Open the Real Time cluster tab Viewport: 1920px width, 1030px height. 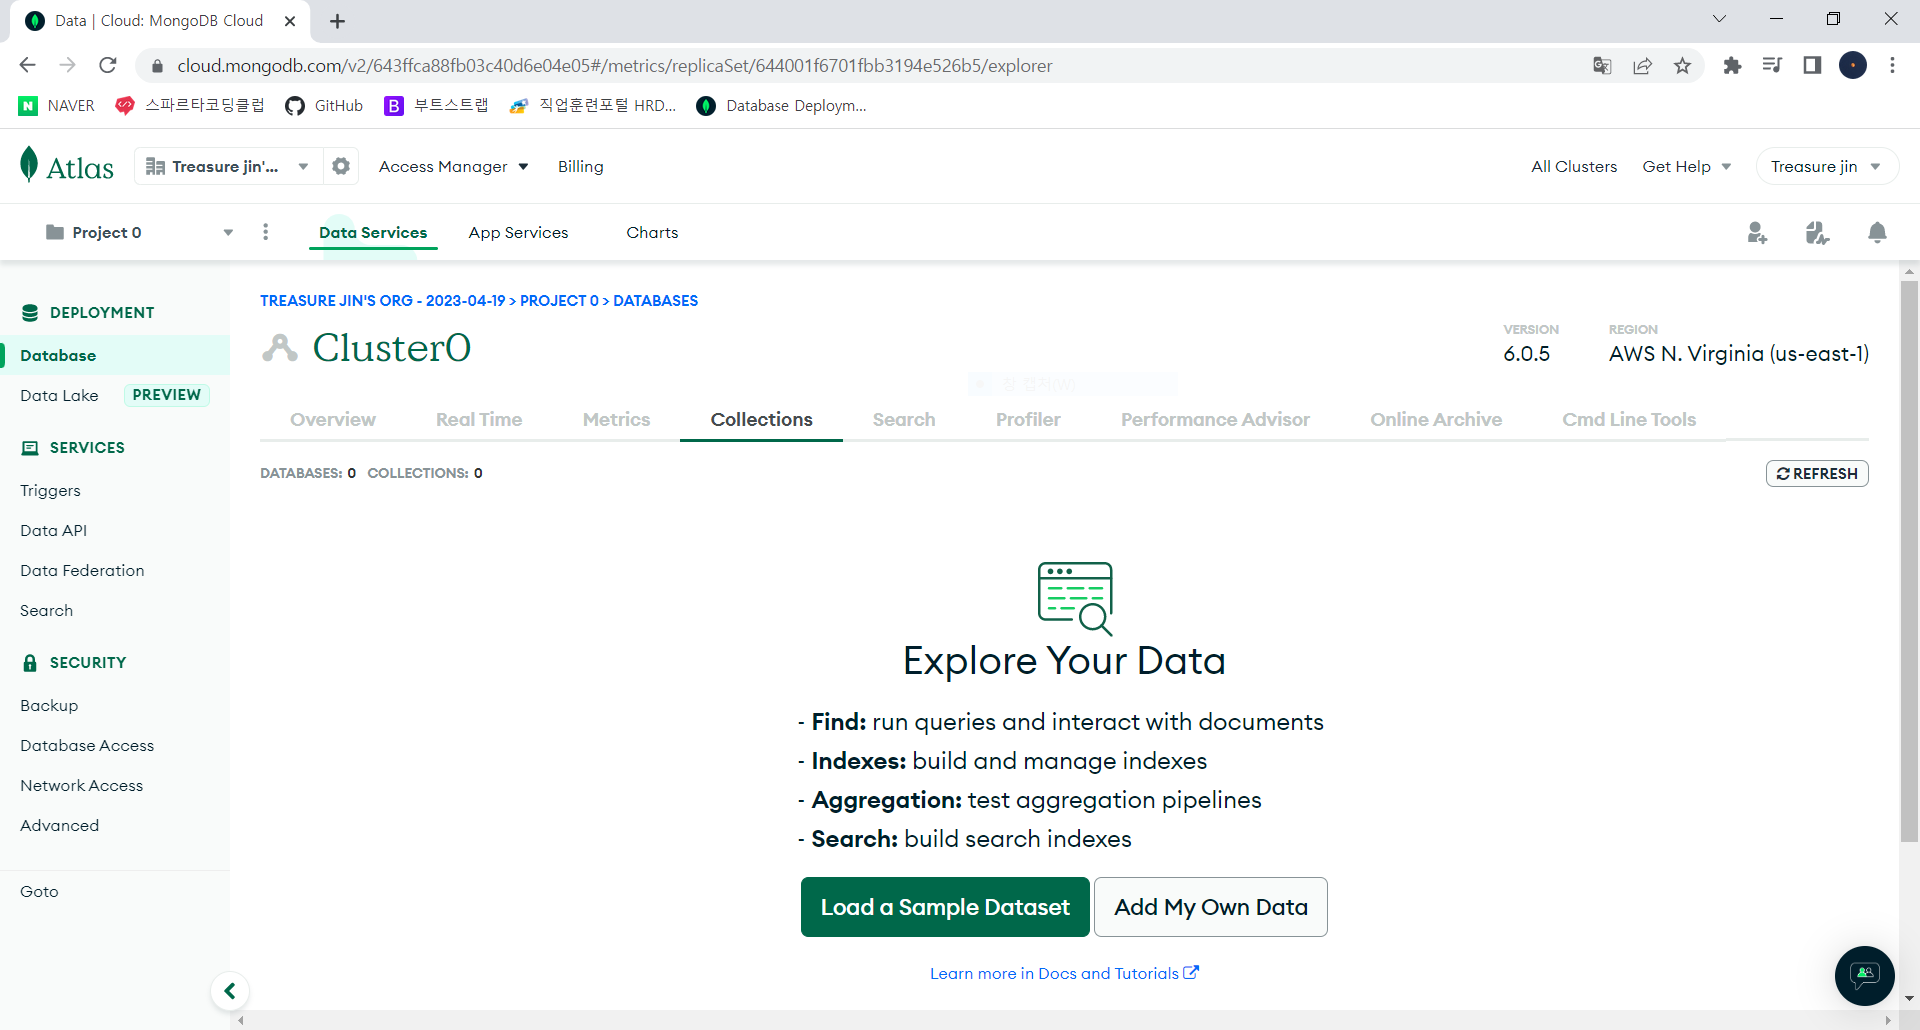click(x=479, y=420)
